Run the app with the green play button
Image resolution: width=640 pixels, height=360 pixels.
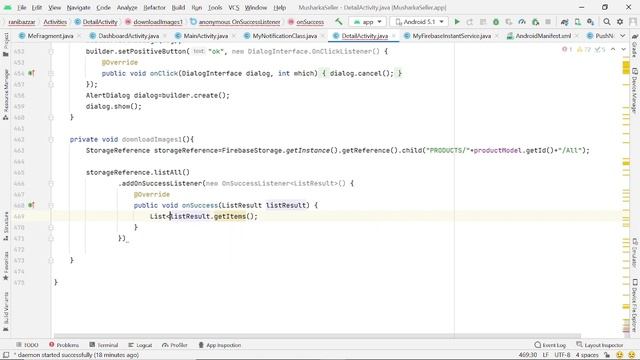coord(457,22)
